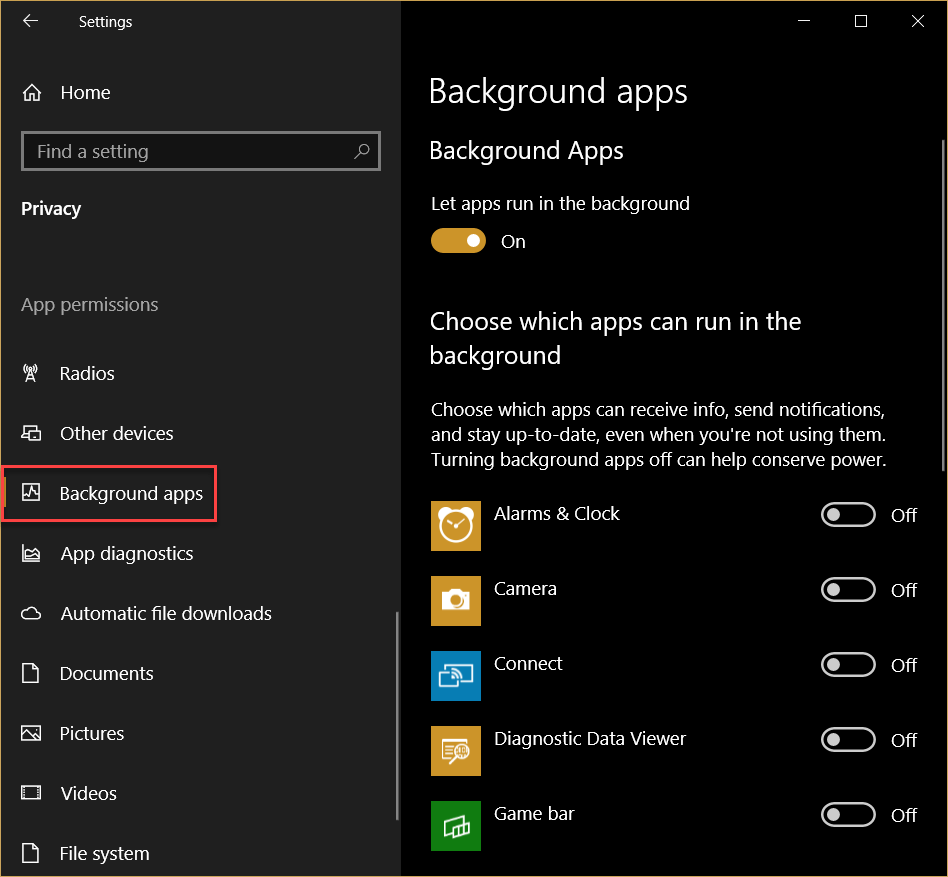Click the Home label in sidebar

85,93
